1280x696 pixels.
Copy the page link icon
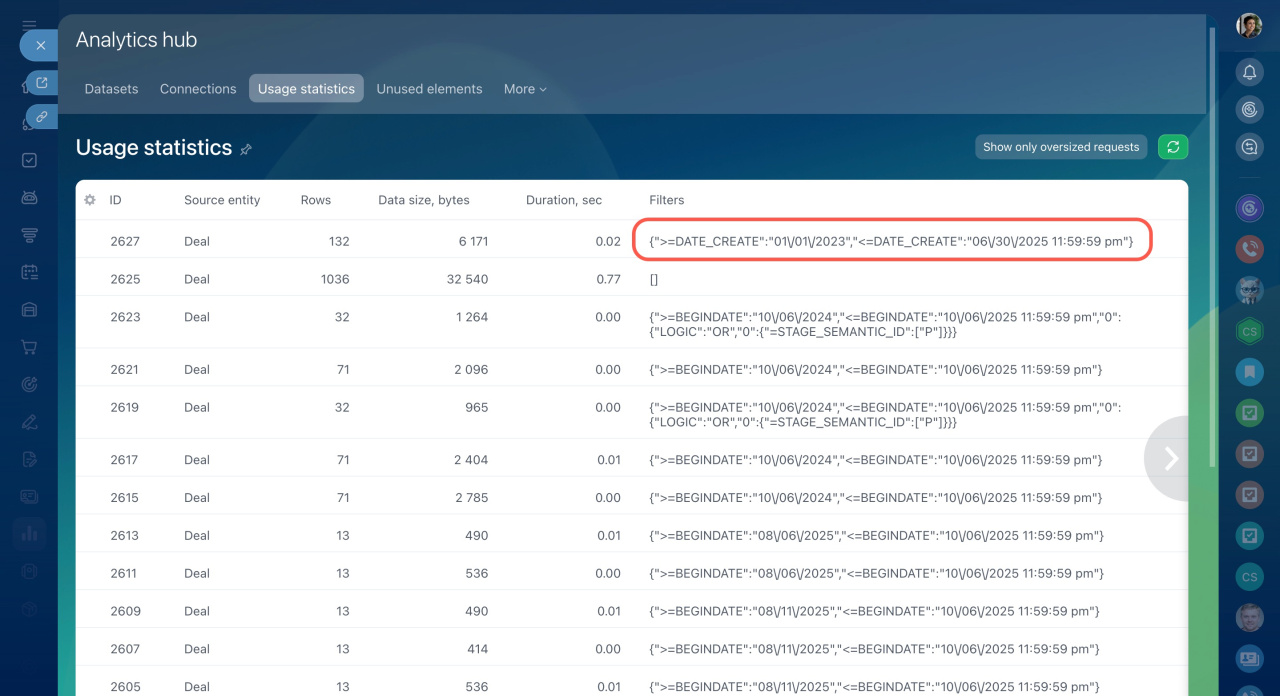42,117
